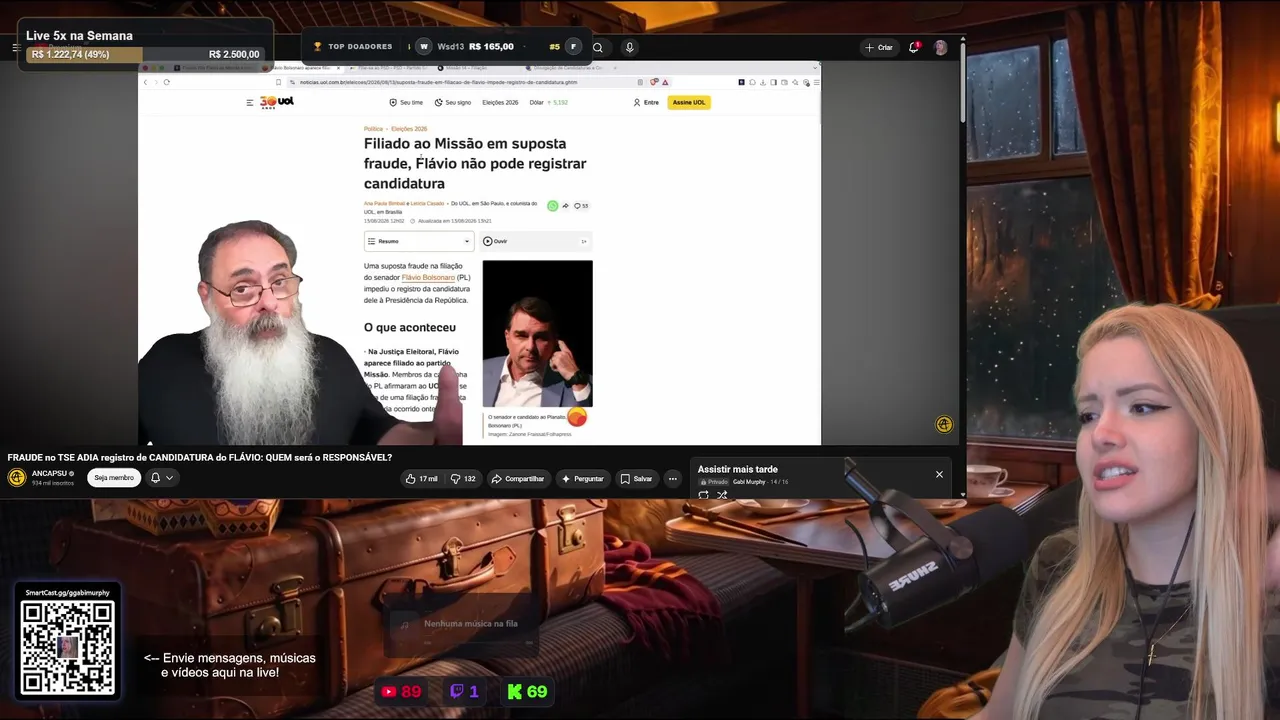
Task: Start voice search with the microphone icon
Action: tap(629, 47)
